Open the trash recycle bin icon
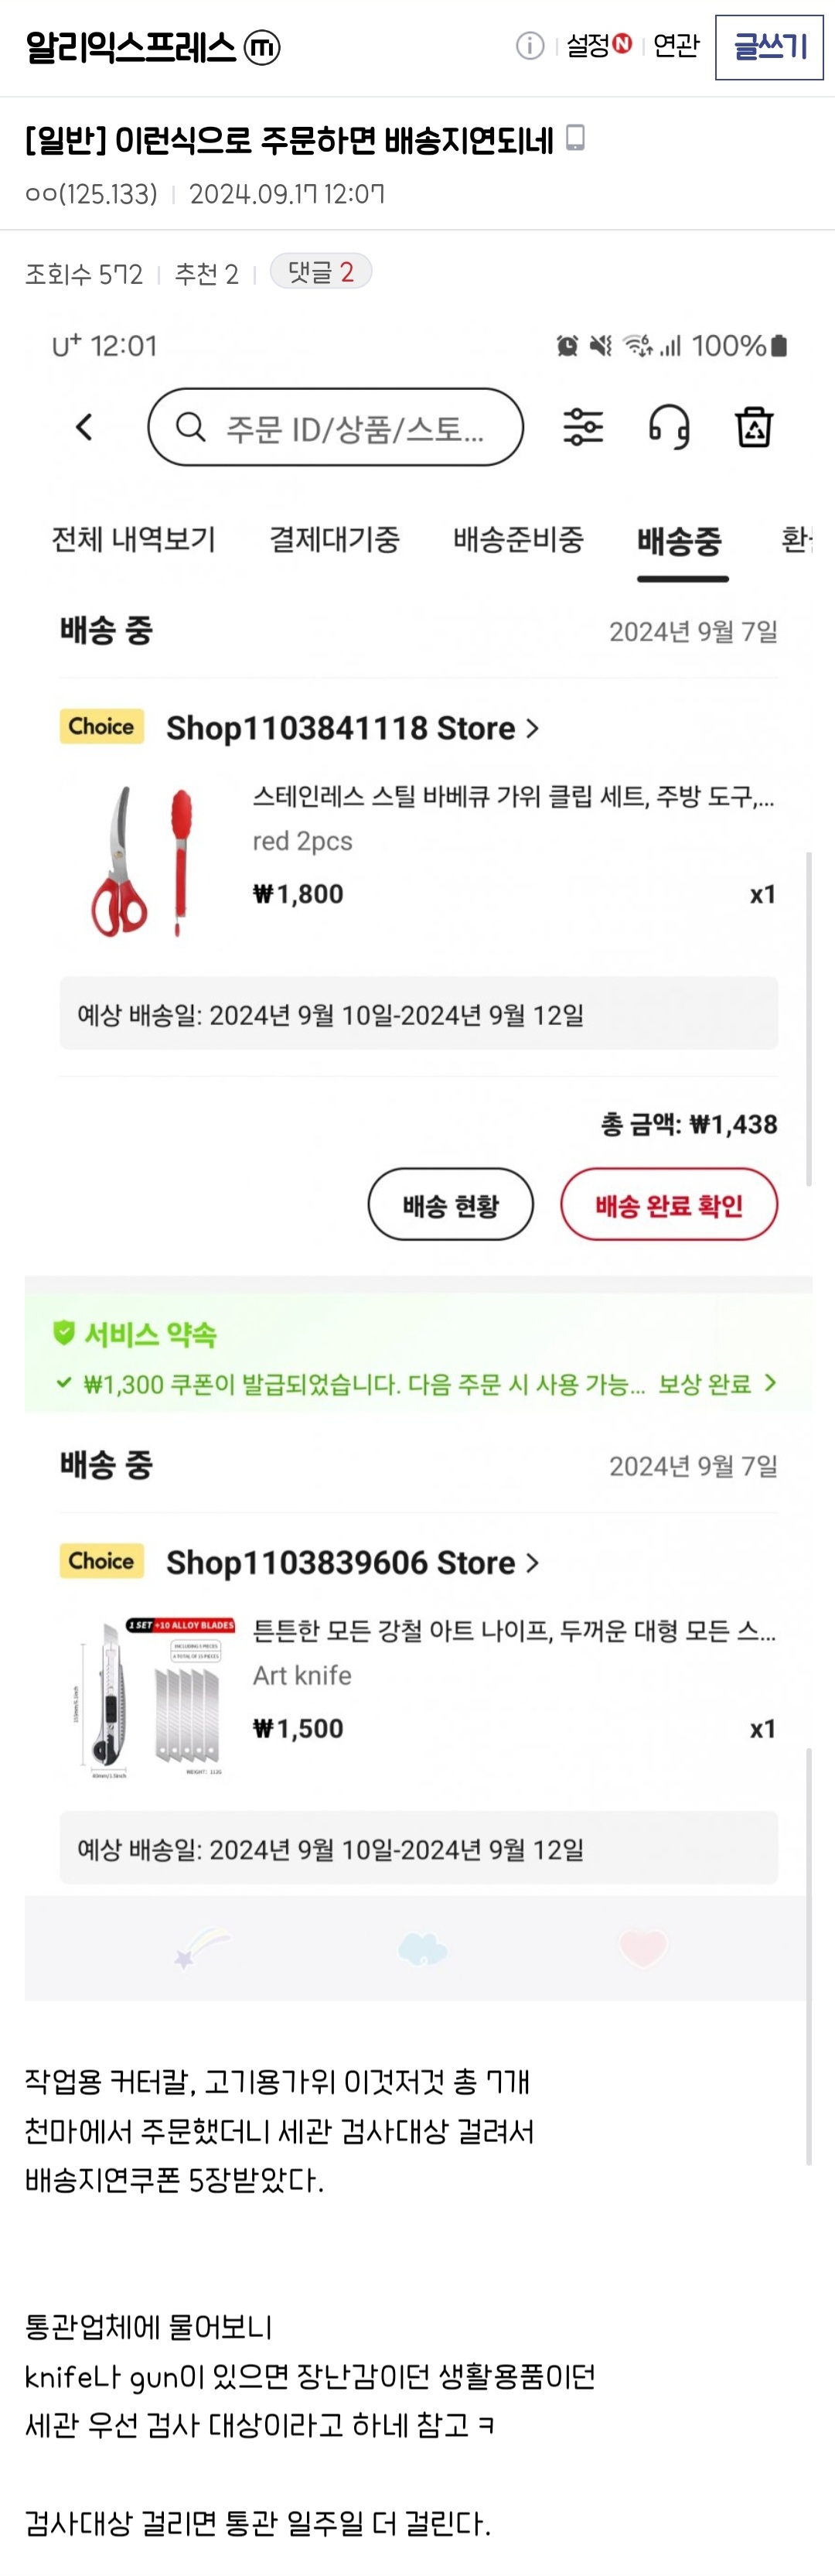Image resolution: width=835 pixels, height=2576 pixels. pyautogui.click(x=754, y=427)
